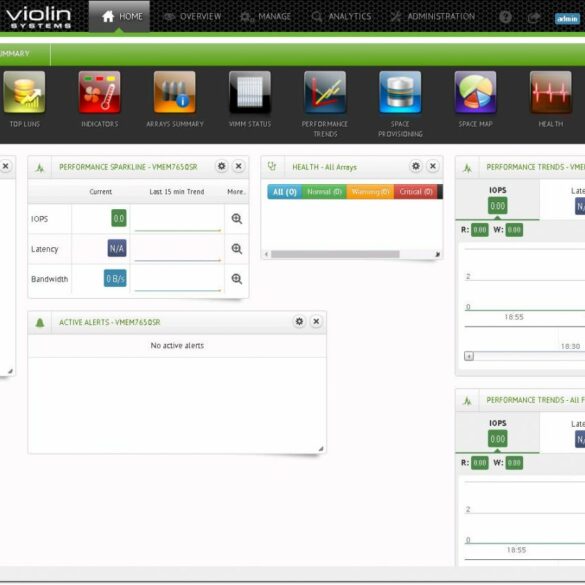Click the lower Performance Trends header icon
Viewport: 585px width, 585px height.
tap(467, 401)
